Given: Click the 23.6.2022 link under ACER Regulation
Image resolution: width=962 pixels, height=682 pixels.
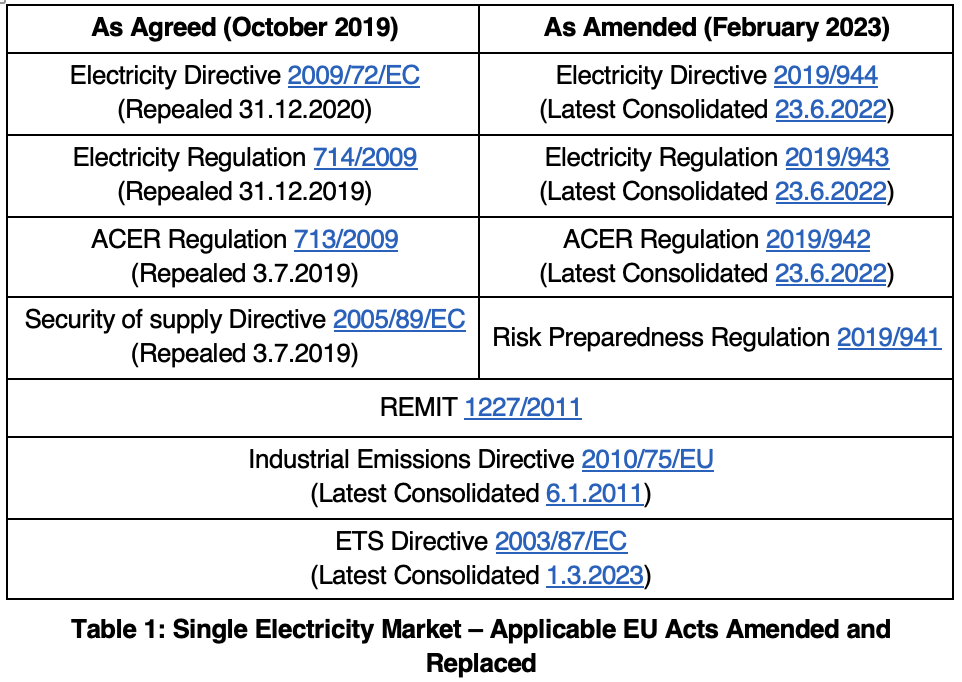Looking at the screenshot, I should pyautogui.click(x=830, y=273).
